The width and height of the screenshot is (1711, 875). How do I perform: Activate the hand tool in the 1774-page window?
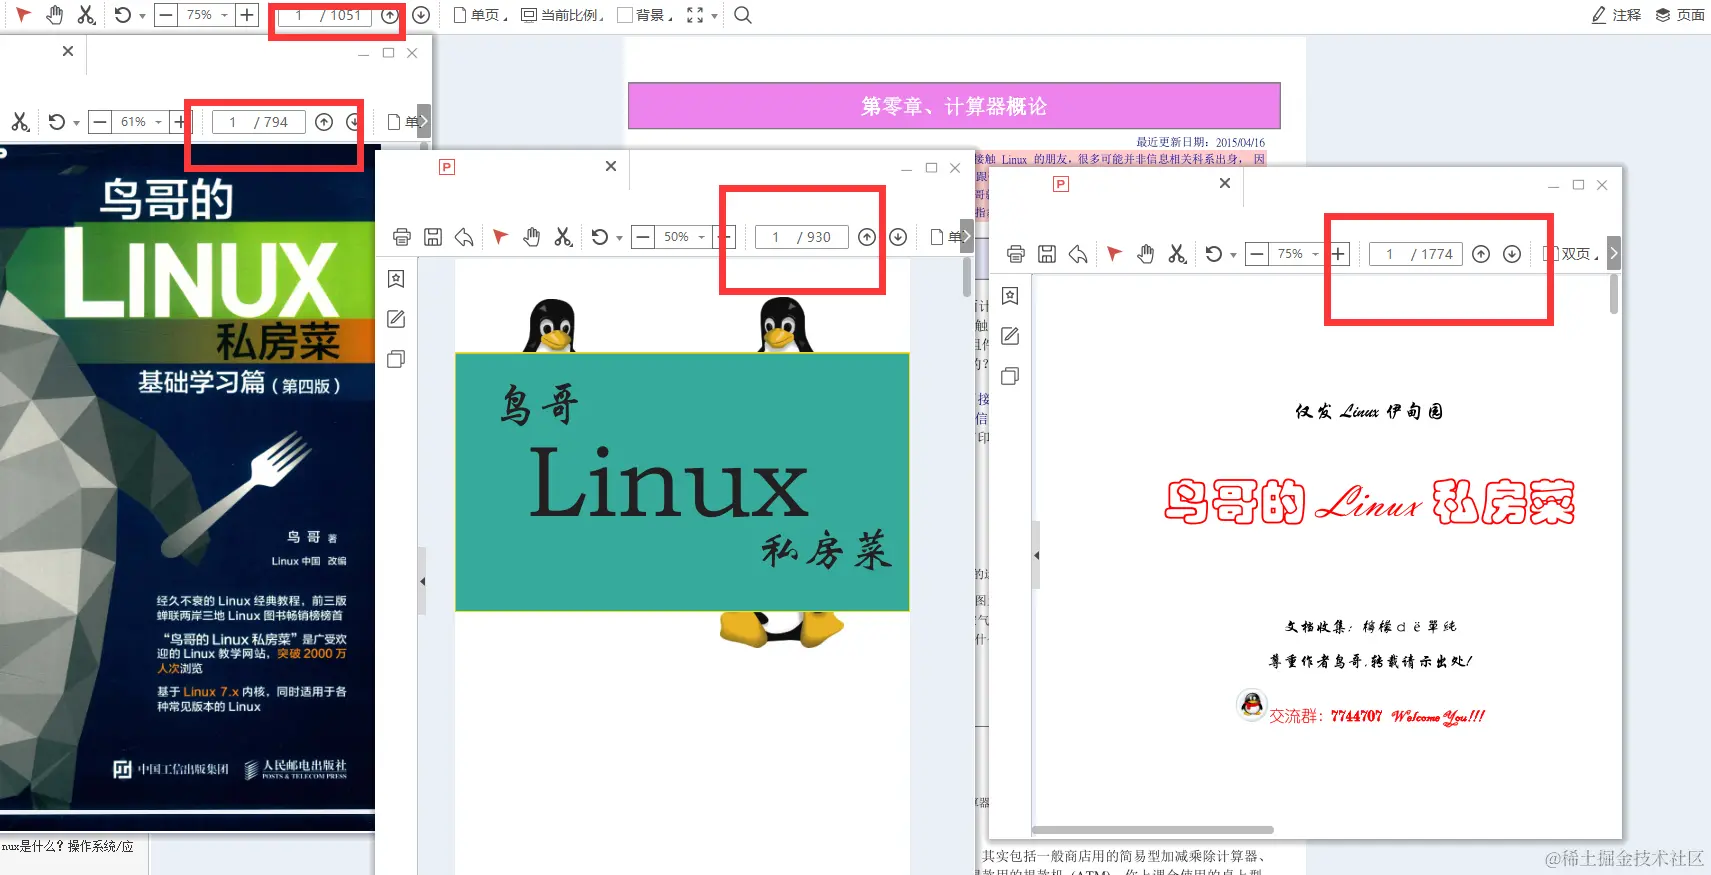(1146, 254)
